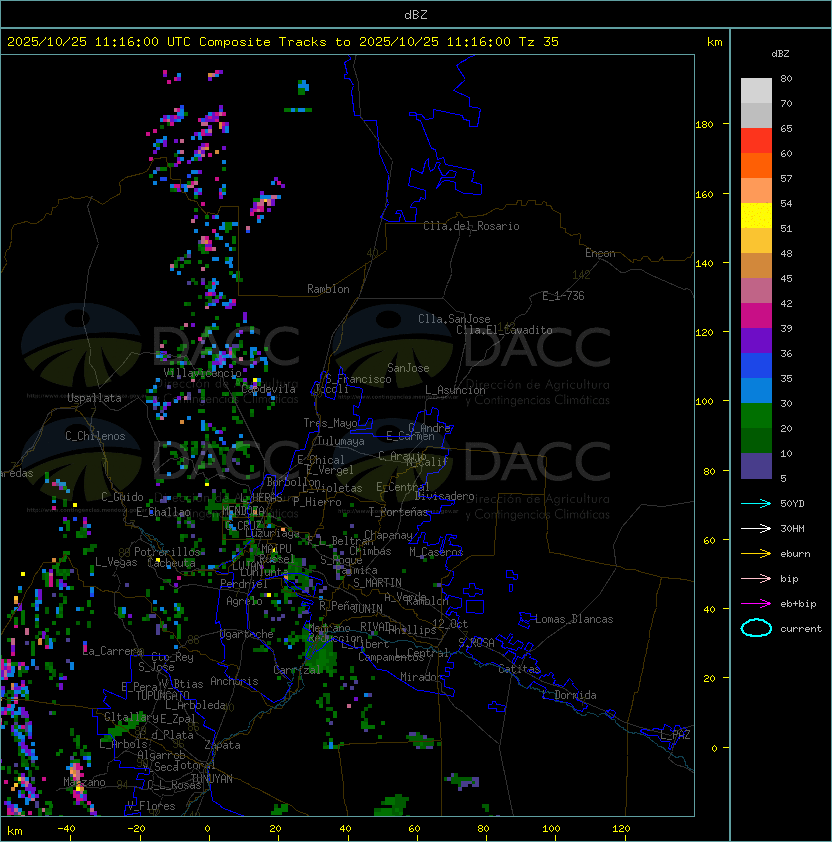This screenshot has height=842, width=832.
Task: Click the 'Capdevila' map label
Action: 268,389
